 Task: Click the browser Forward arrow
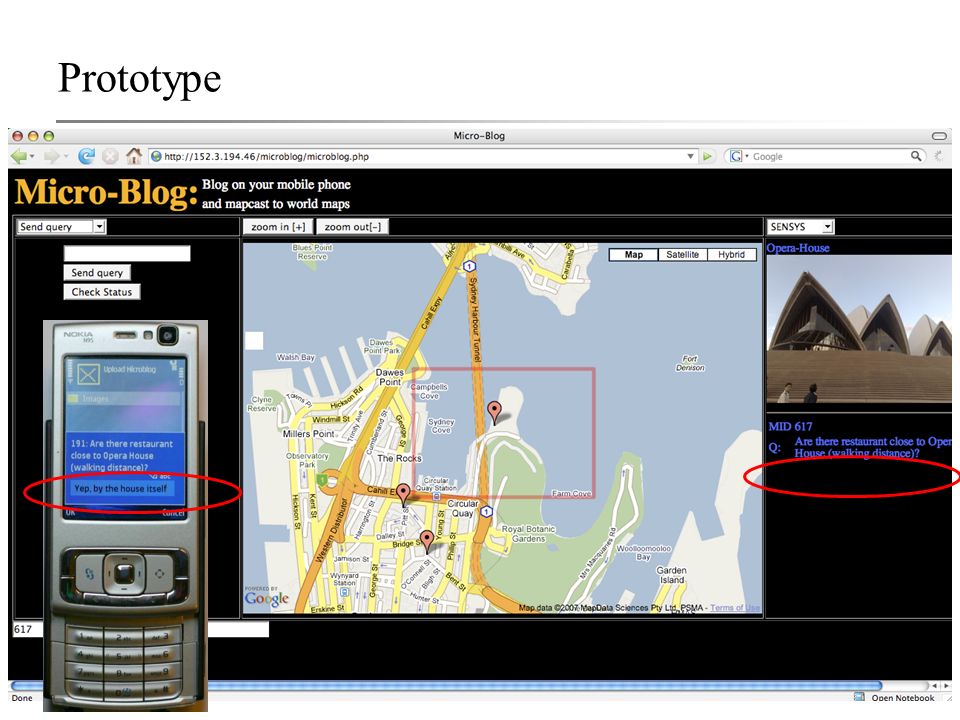51,157
